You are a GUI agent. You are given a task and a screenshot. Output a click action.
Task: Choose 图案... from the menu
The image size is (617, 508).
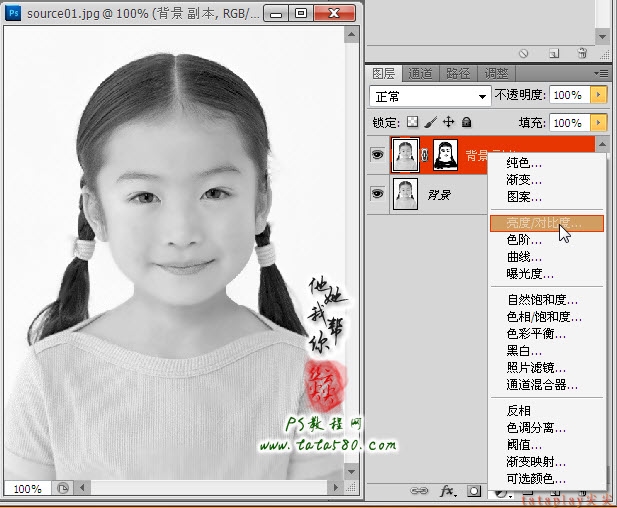point(547,196)
